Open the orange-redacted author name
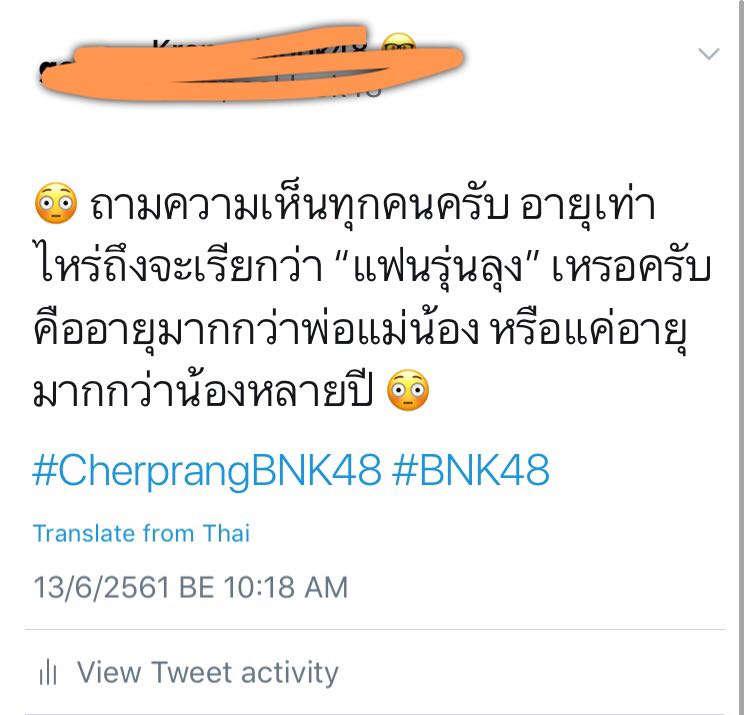 (251, 63)
